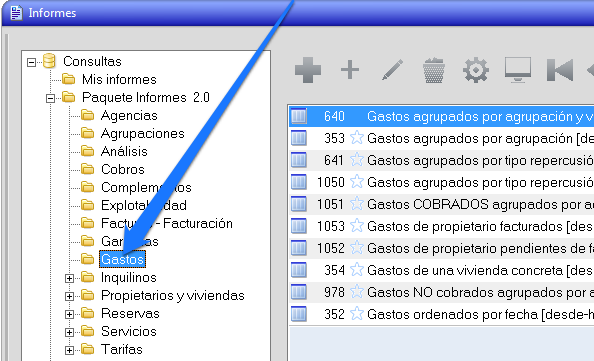Viewport: 594px width, 361px height.
Task: Select the Cobros tree item
Action: [123, 169]
